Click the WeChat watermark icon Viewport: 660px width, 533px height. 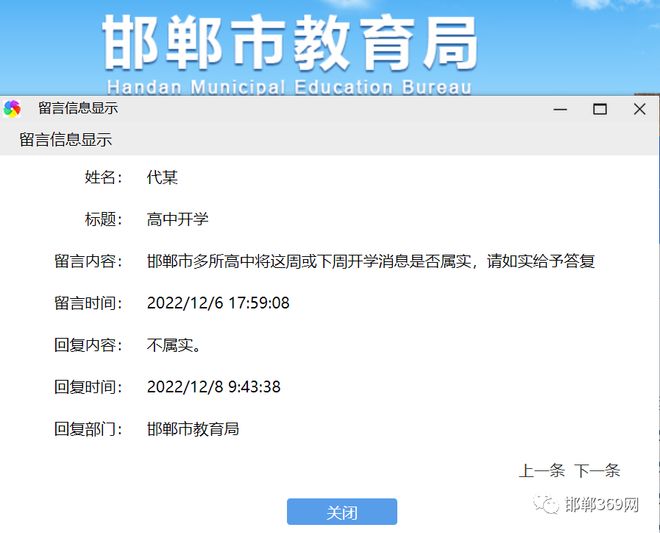click(546, 504)
